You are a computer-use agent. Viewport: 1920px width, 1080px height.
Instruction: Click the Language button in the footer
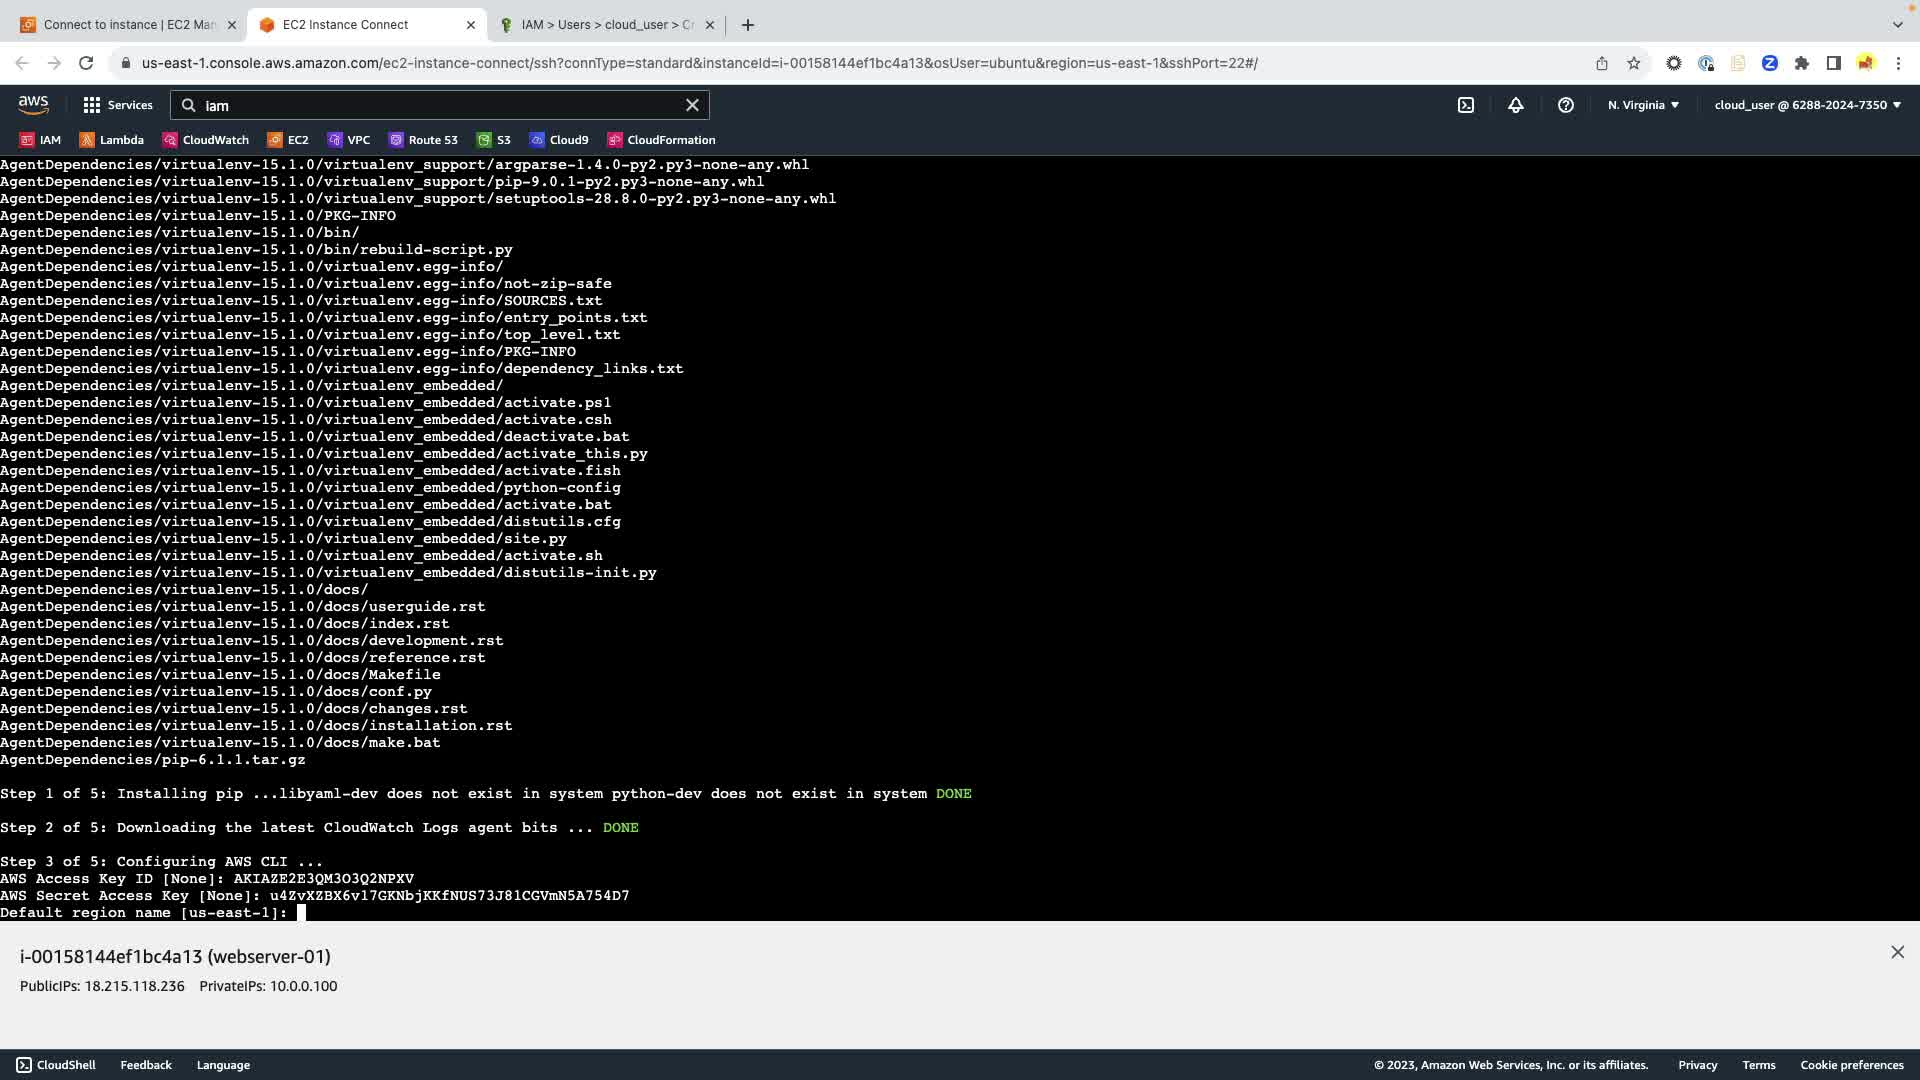pos(223,1065)
